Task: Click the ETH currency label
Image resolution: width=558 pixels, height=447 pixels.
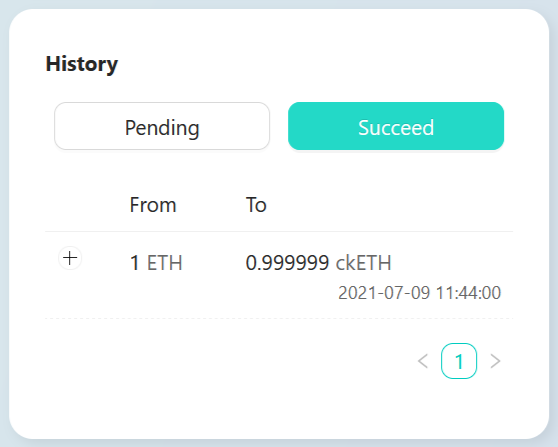Action: tap(165, 263)
